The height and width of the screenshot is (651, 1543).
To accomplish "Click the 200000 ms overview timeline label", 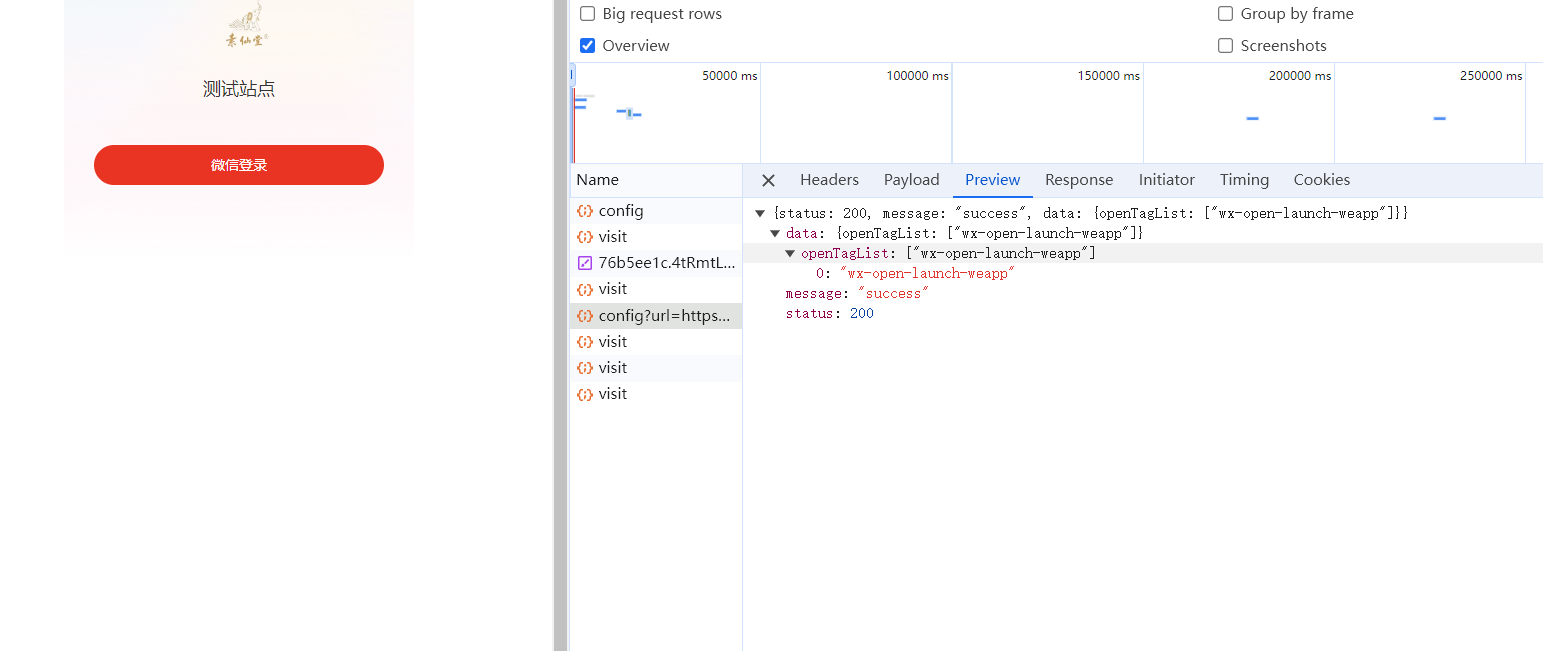I will pyautogui.click(x=1300, y=76).
